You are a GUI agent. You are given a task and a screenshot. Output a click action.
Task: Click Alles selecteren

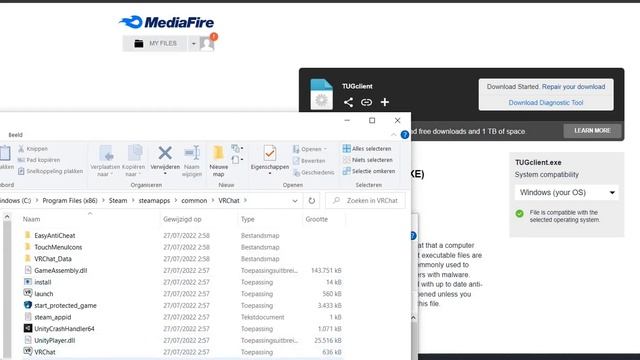367,149
